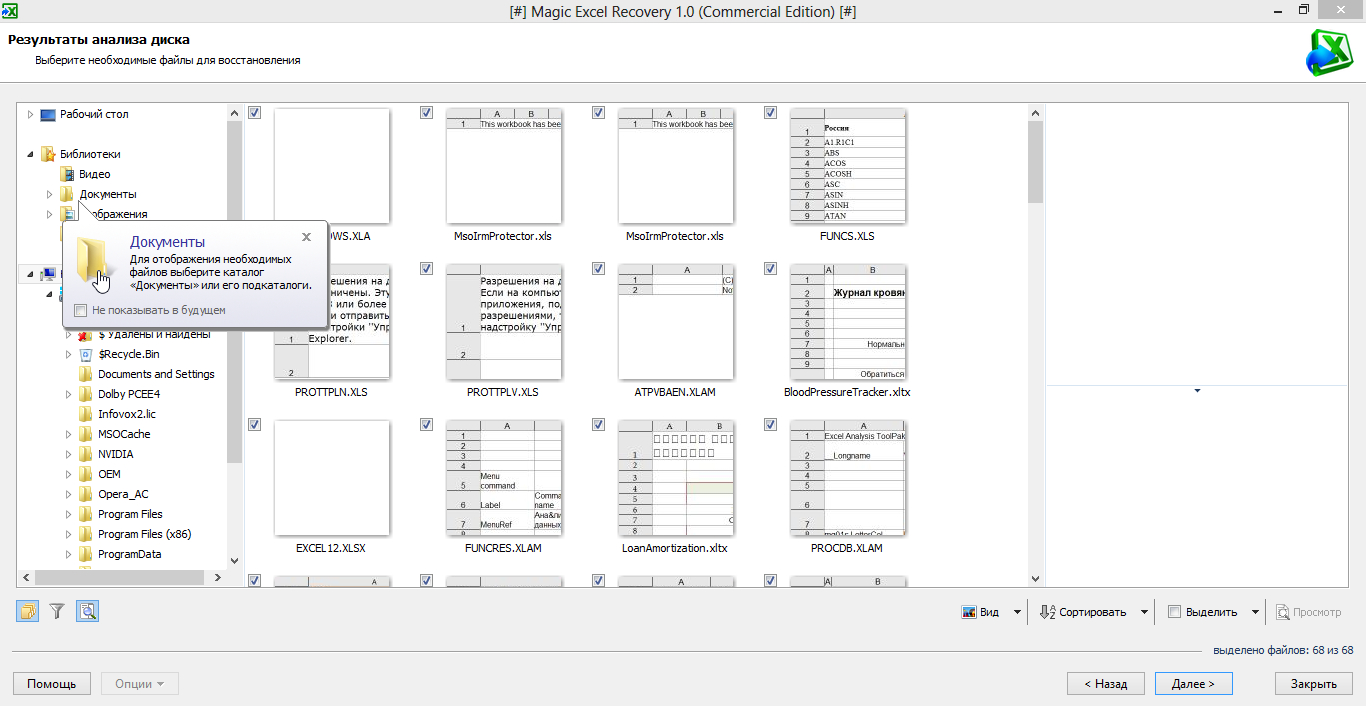The width and height of the screenshot is (1366, 706).
Task: Expand the Program Files folder node
Action: pyautogui.click(x=69, y=514)
